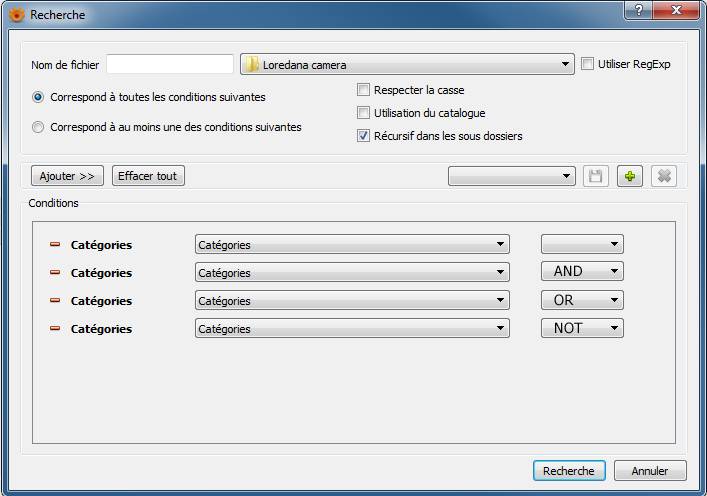
Task: Click the green plus add preset icon
Action: click(x=629, y=177)
